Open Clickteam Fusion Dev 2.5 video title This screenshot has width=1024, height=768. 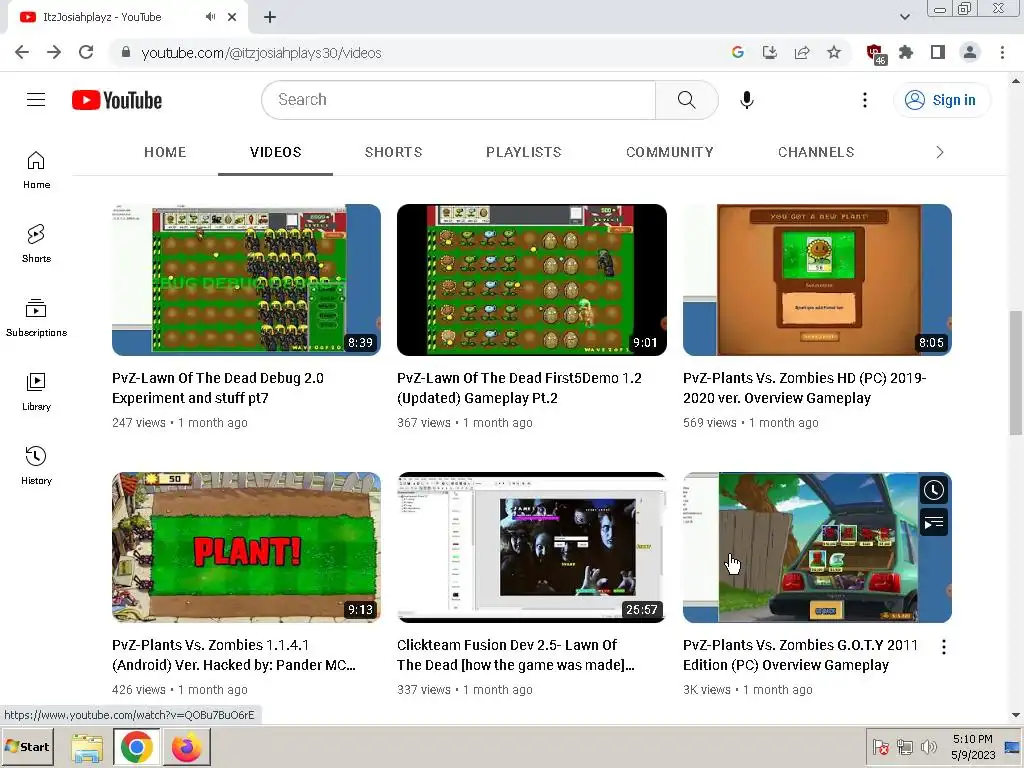coord(516,655)
